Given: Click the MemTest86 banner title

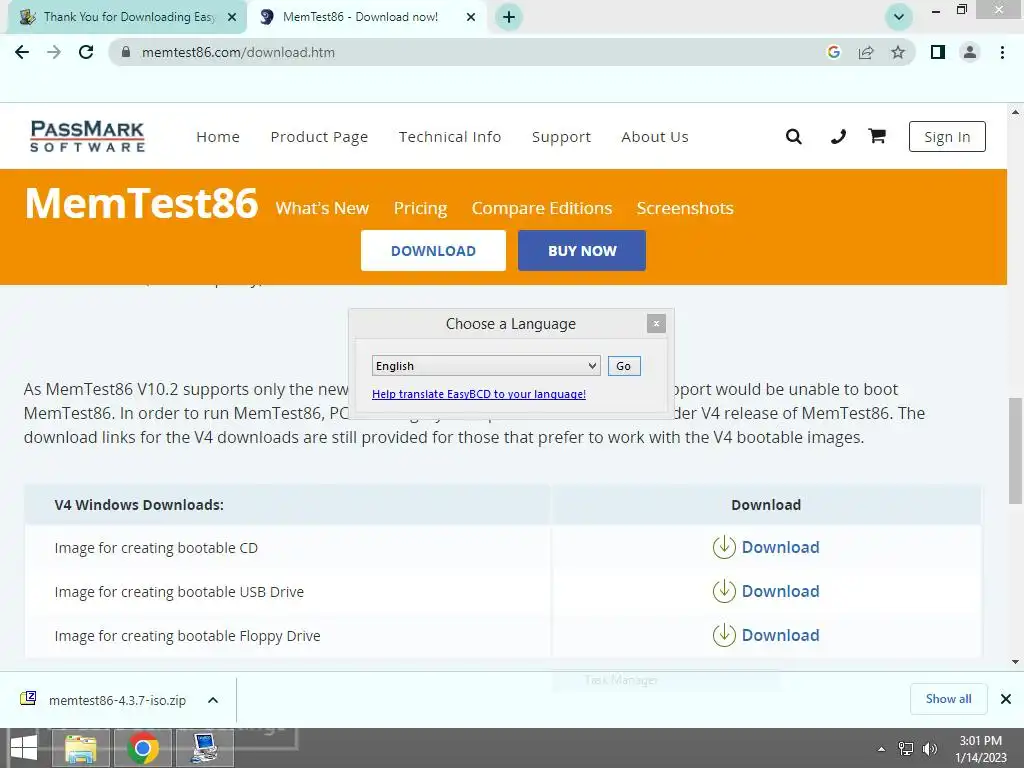Looking at the screenshot, I should tap(142, 203).
